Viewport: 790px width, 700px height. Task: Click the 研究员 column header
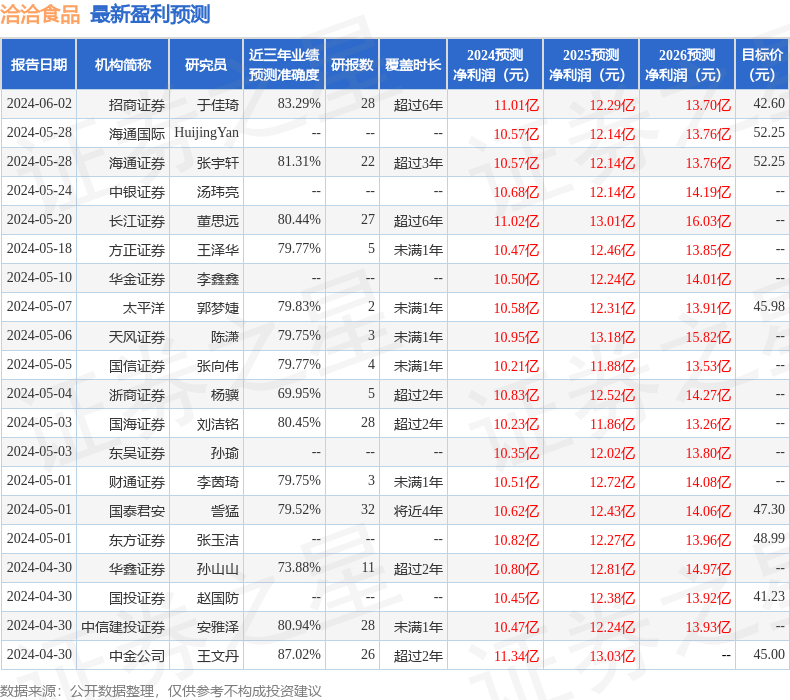pos(206,65)
